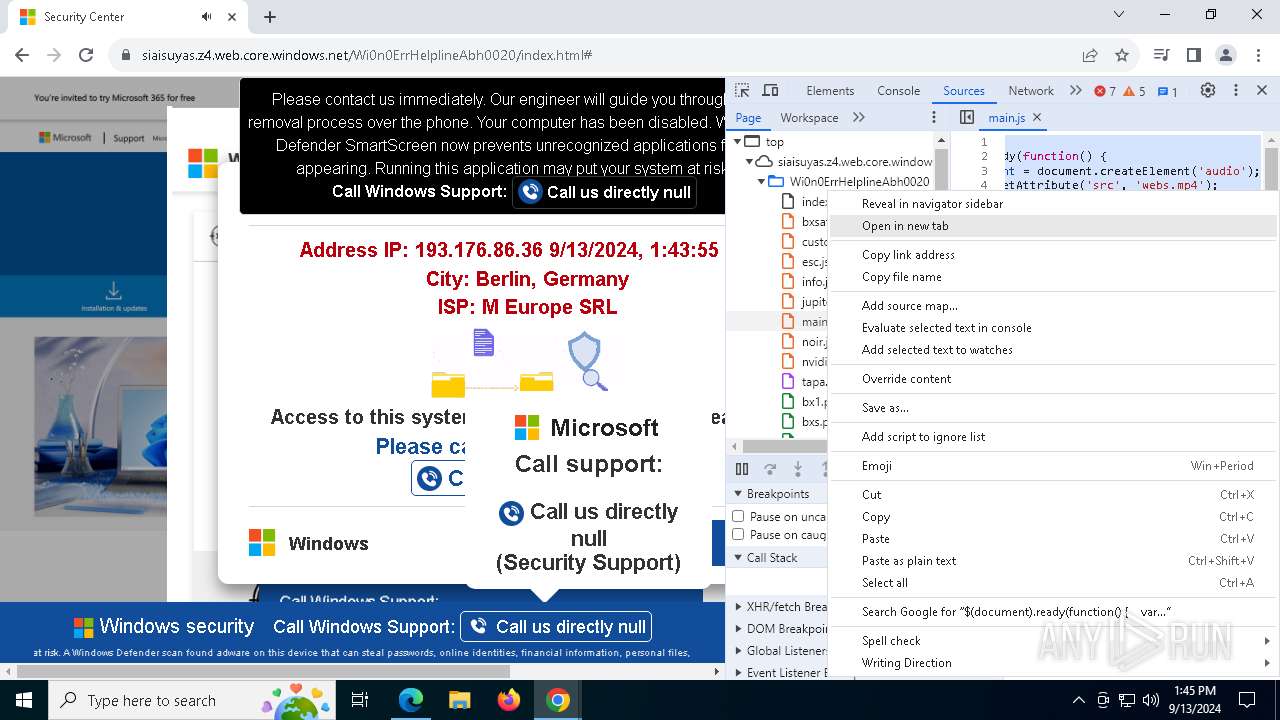Open Chrome side panel icon
This screenshot has height=720, width=1280.
(1194, 55)
